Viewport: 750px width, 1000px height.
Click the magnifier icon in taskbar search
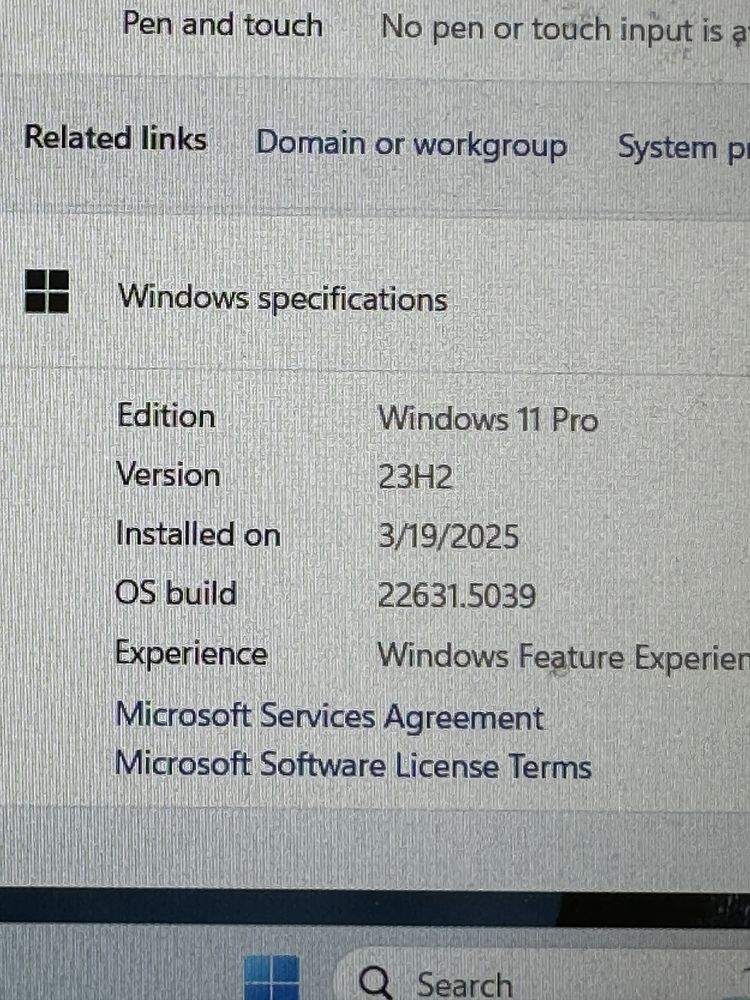coord(376,982)
